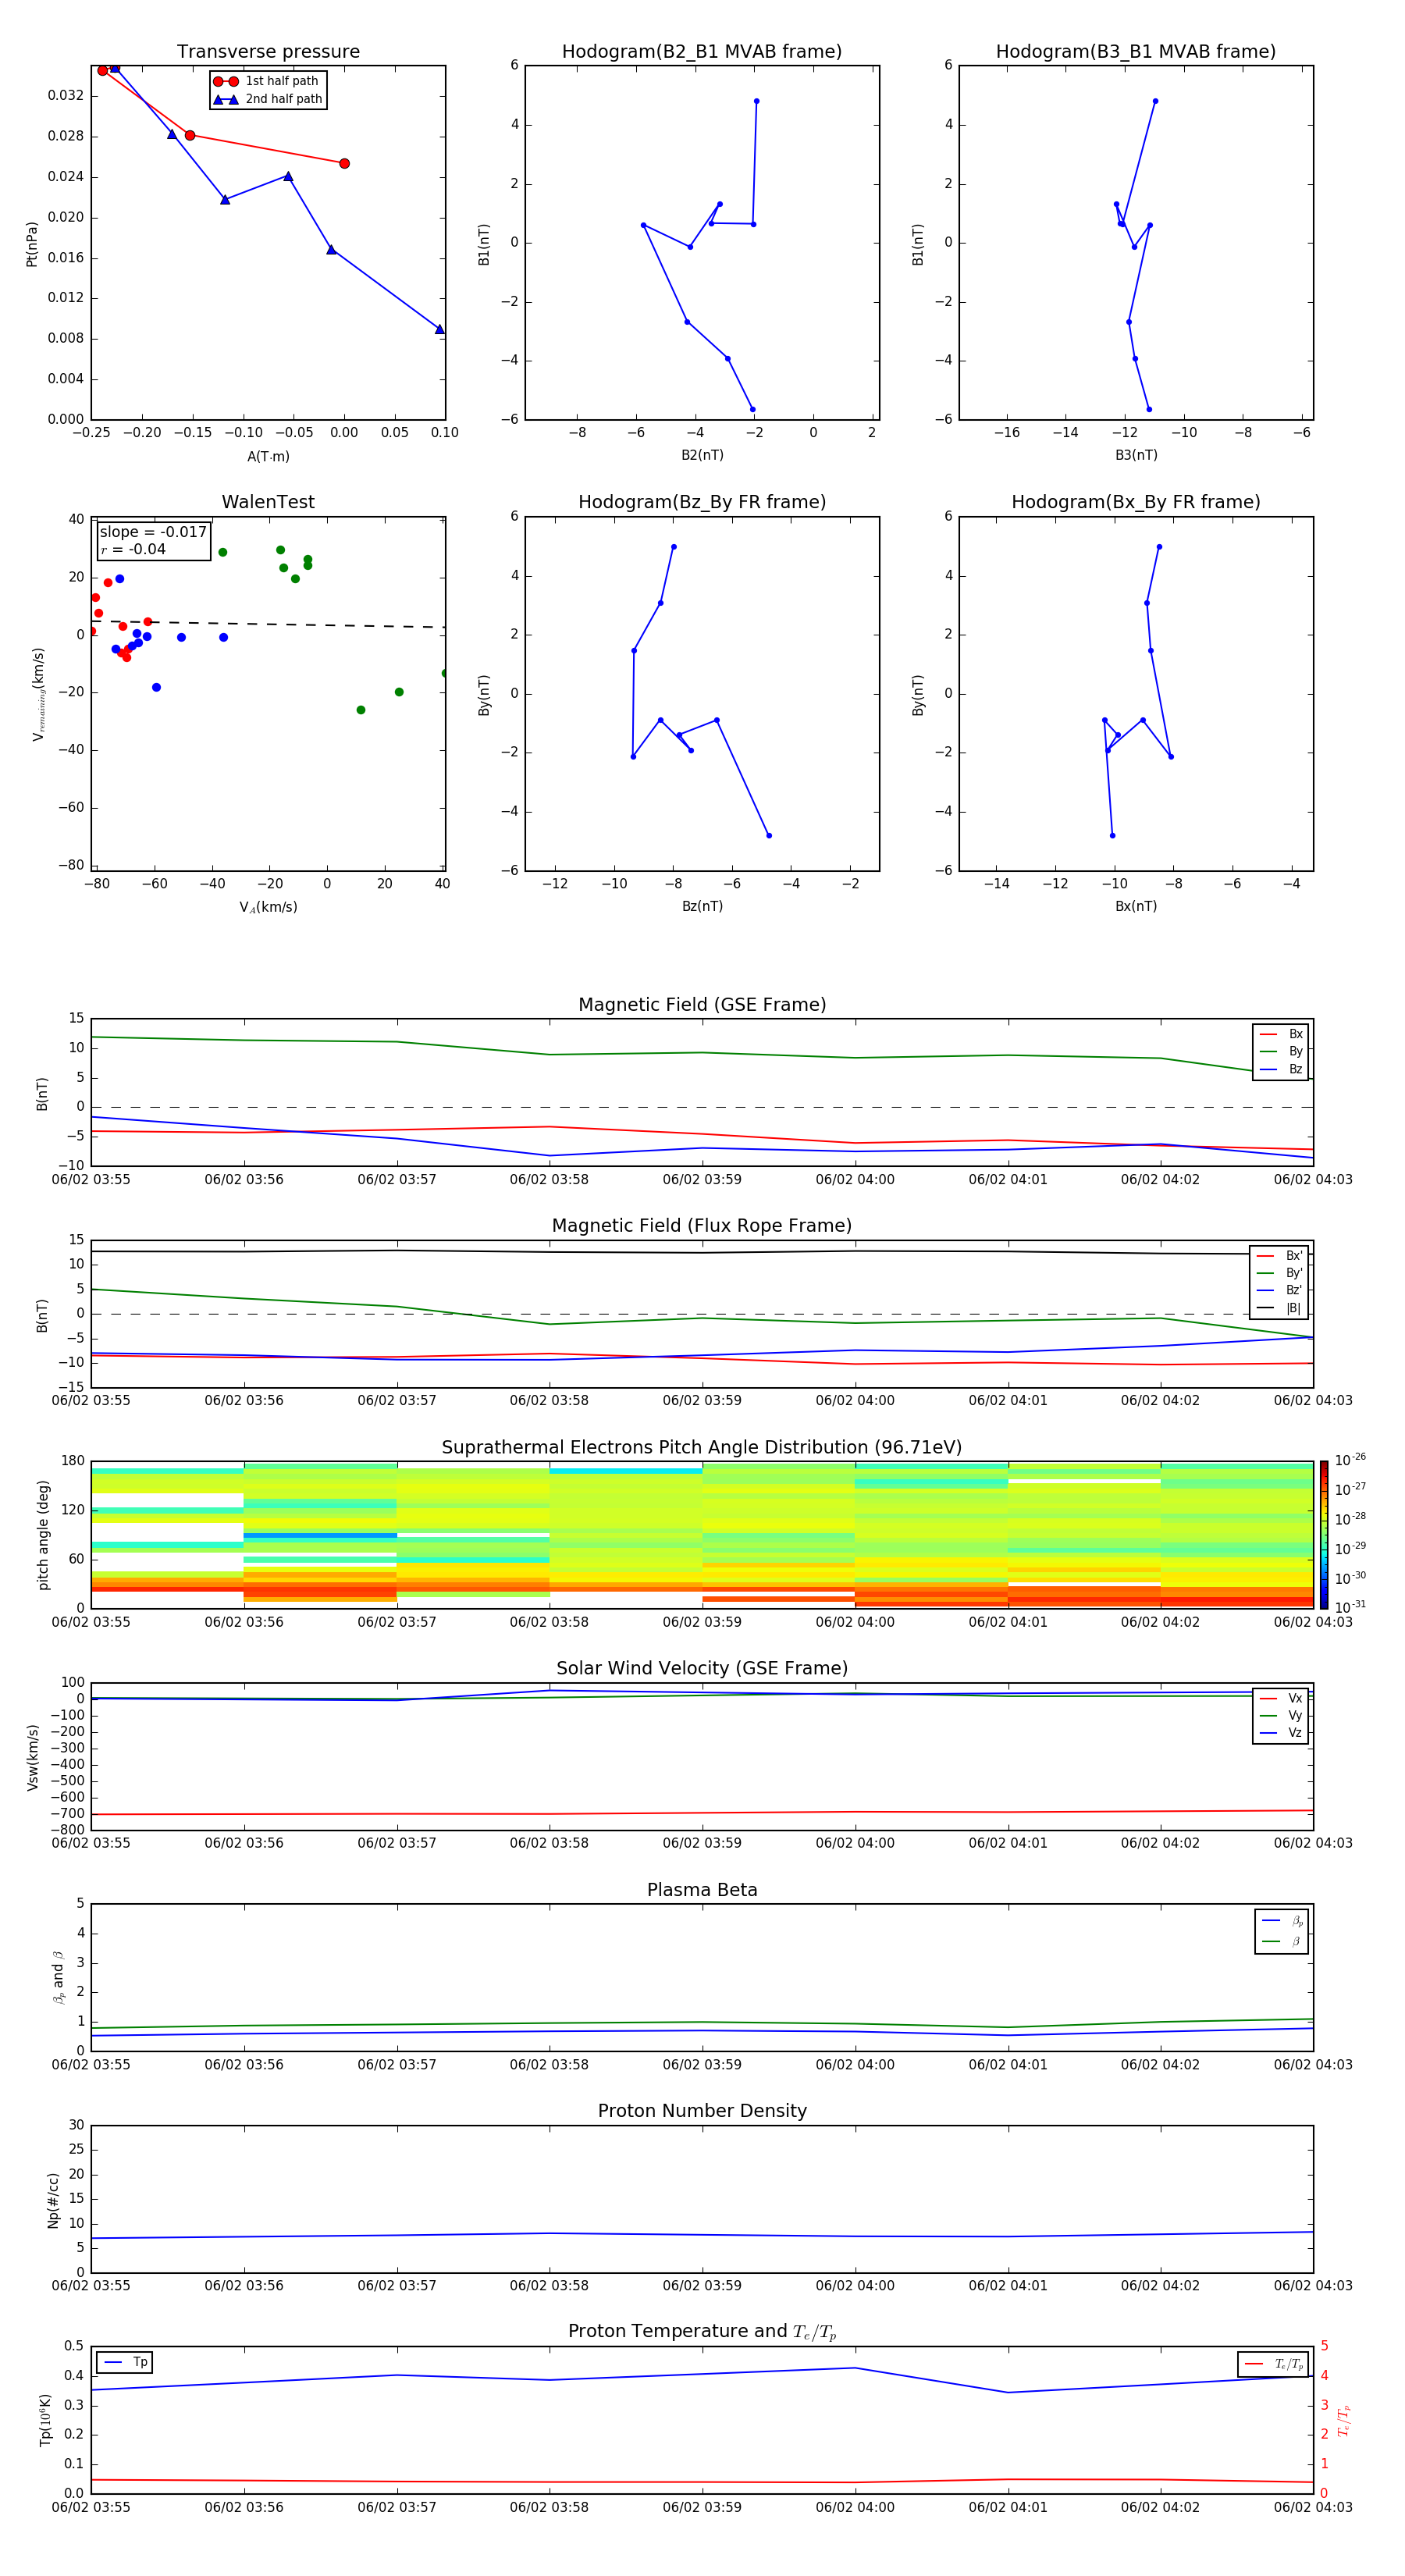Click the topmost point in B2_B1 hodogram
Viewport: 1405px width, 2576px height.
756,101
